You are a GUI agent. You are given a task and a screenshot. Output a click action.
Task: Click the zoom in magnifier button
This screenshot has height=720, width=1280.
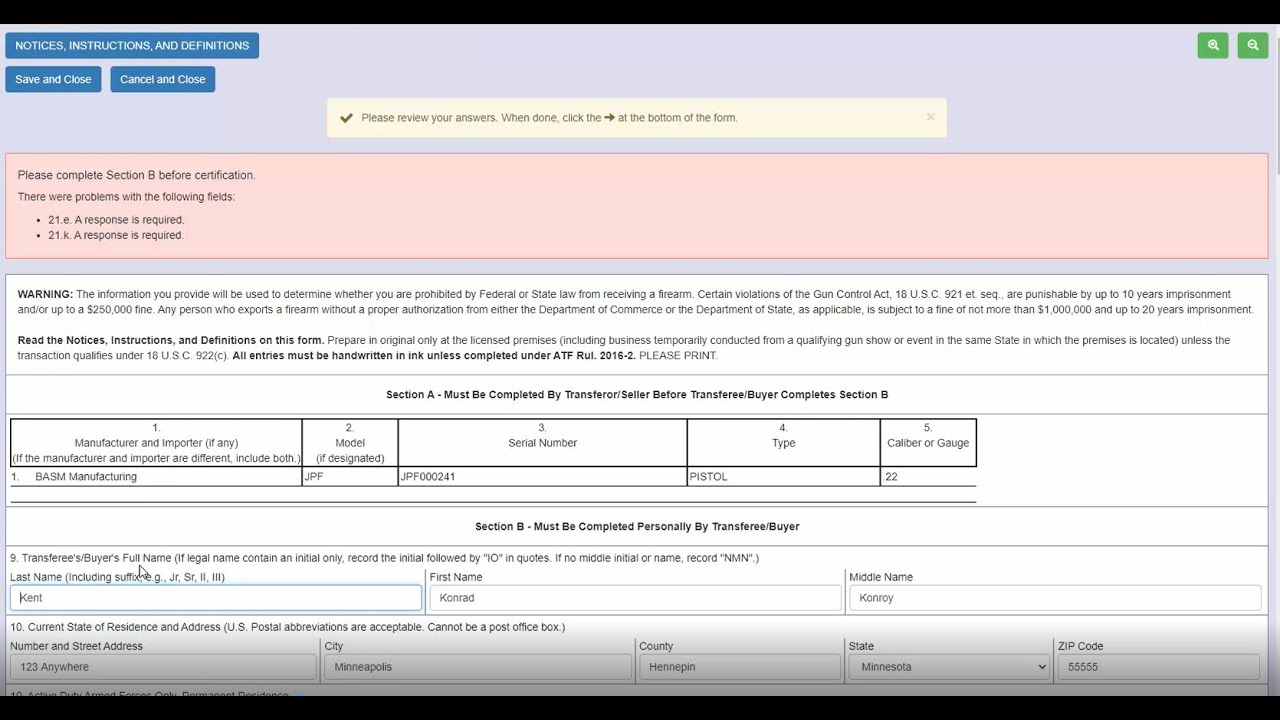1212,45
